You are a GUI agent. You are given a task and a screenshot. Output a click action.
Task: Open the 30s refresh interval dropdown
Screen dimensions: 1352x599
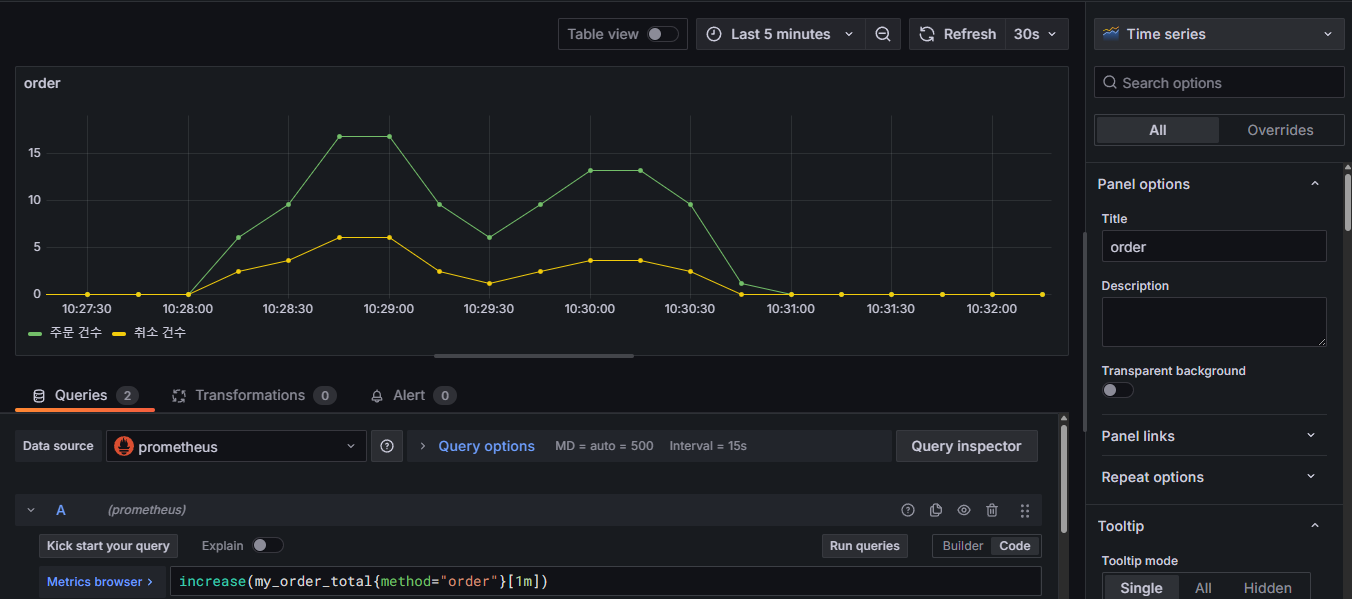[1036, 34]
